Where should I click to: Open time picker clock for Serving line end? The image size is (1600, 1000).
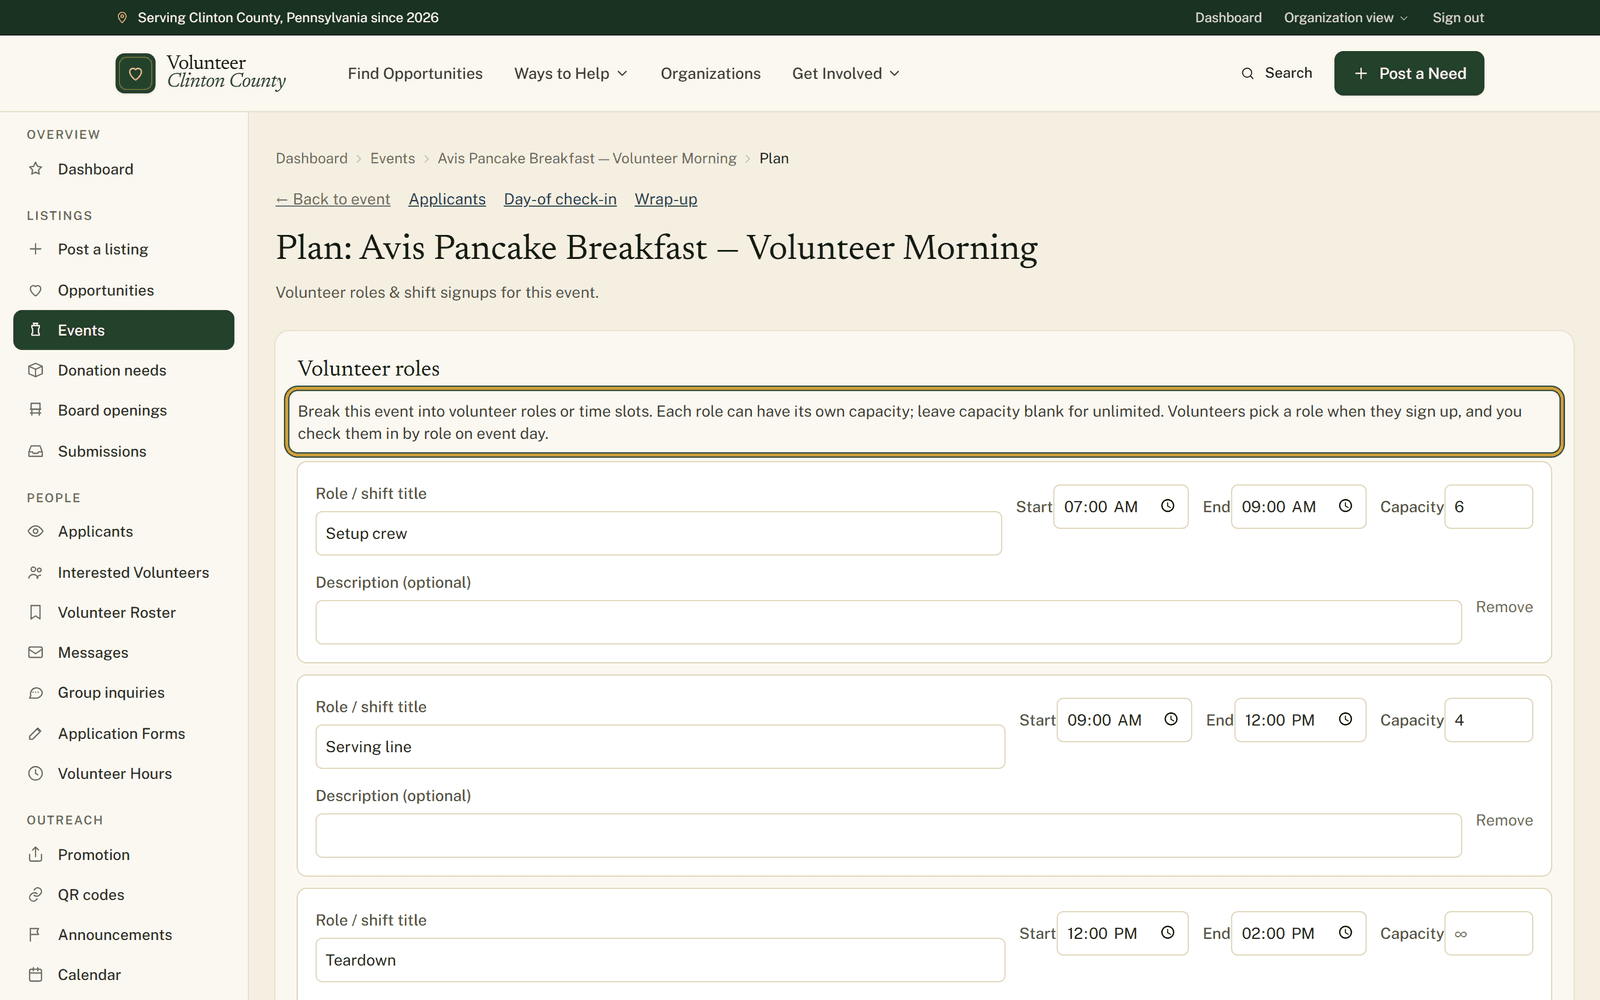pyautogui.click(x=1345, y=719)
